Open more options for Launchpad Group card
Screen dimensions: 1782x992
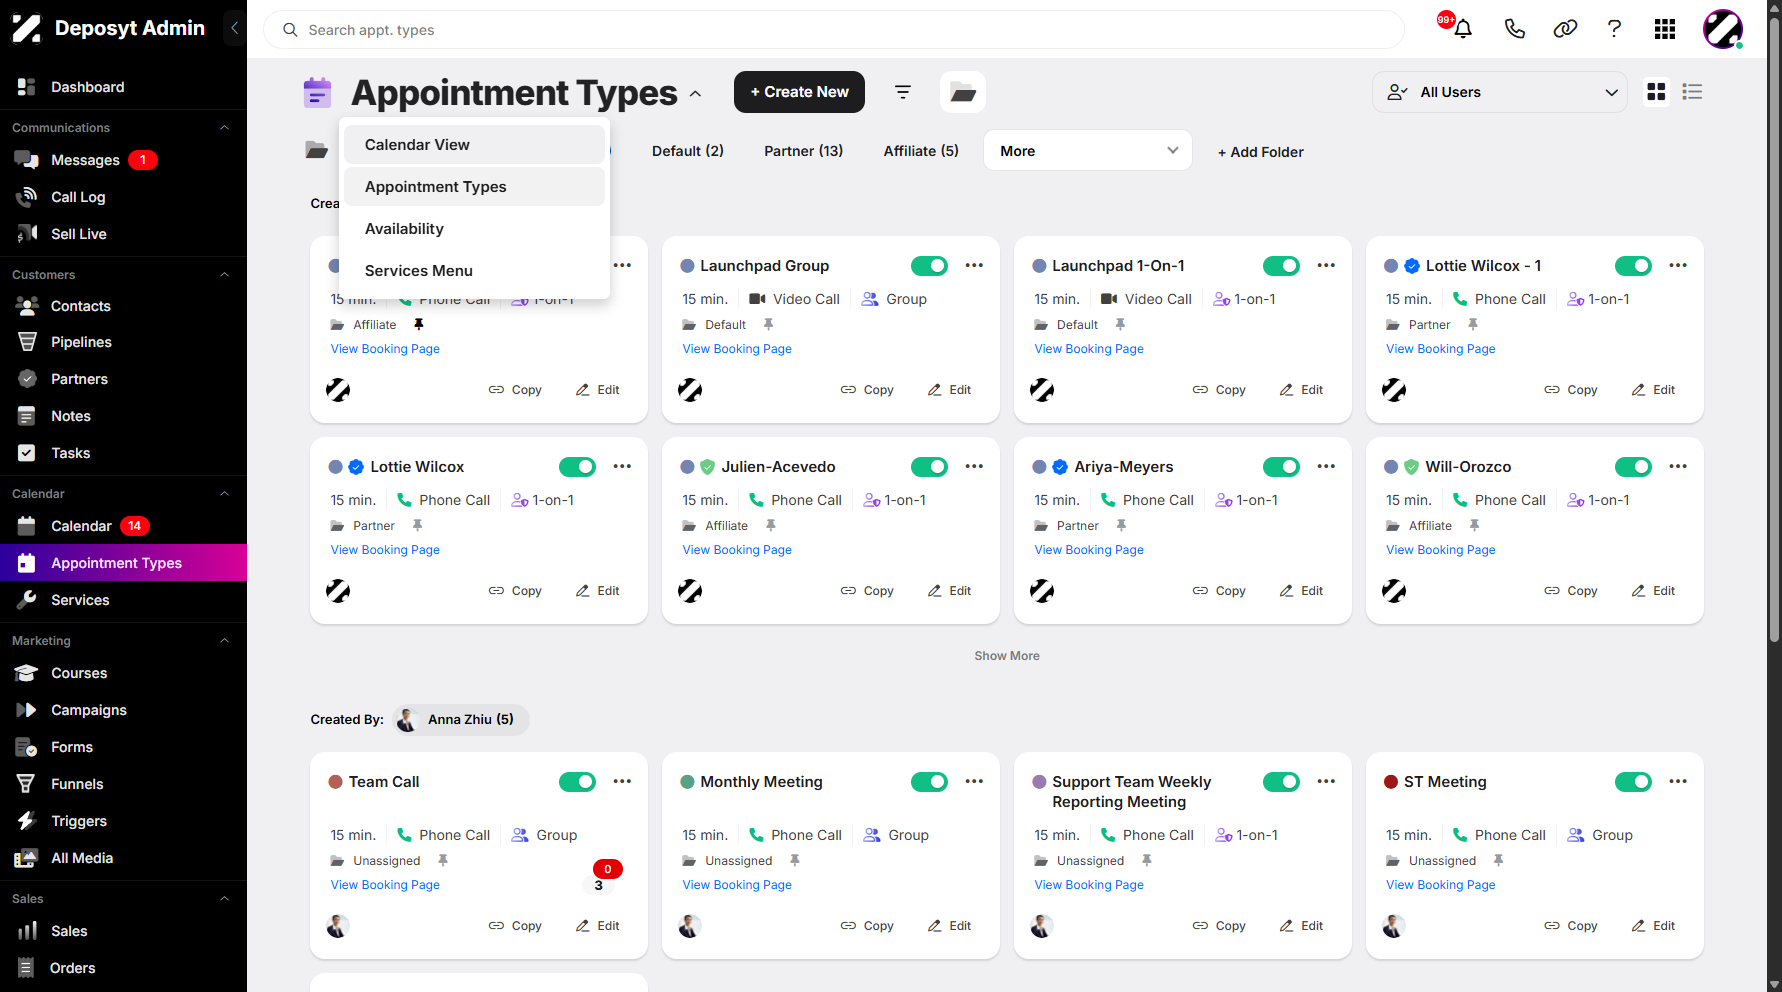coord(974,266)
